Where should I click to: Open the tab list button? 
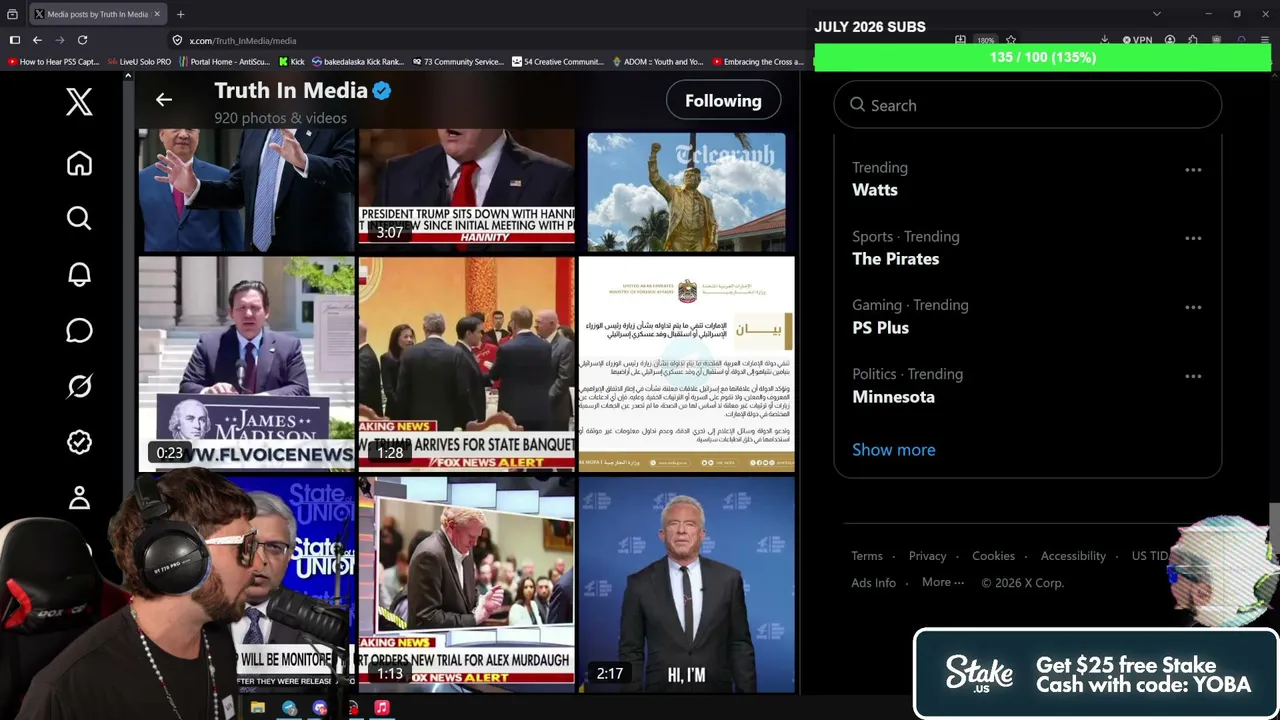(x=12, y=14)
